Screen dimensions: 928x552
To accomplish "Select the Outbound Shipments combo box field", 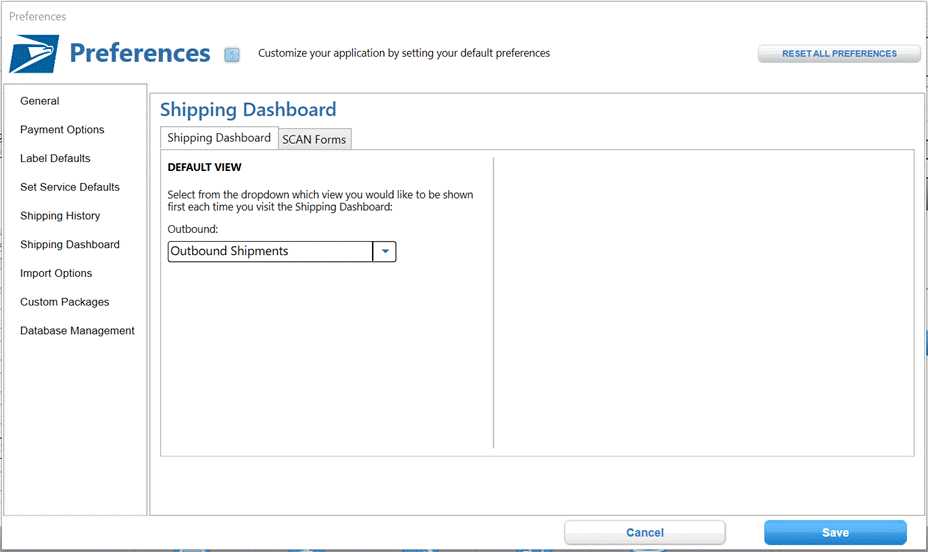I will [282, 251].
